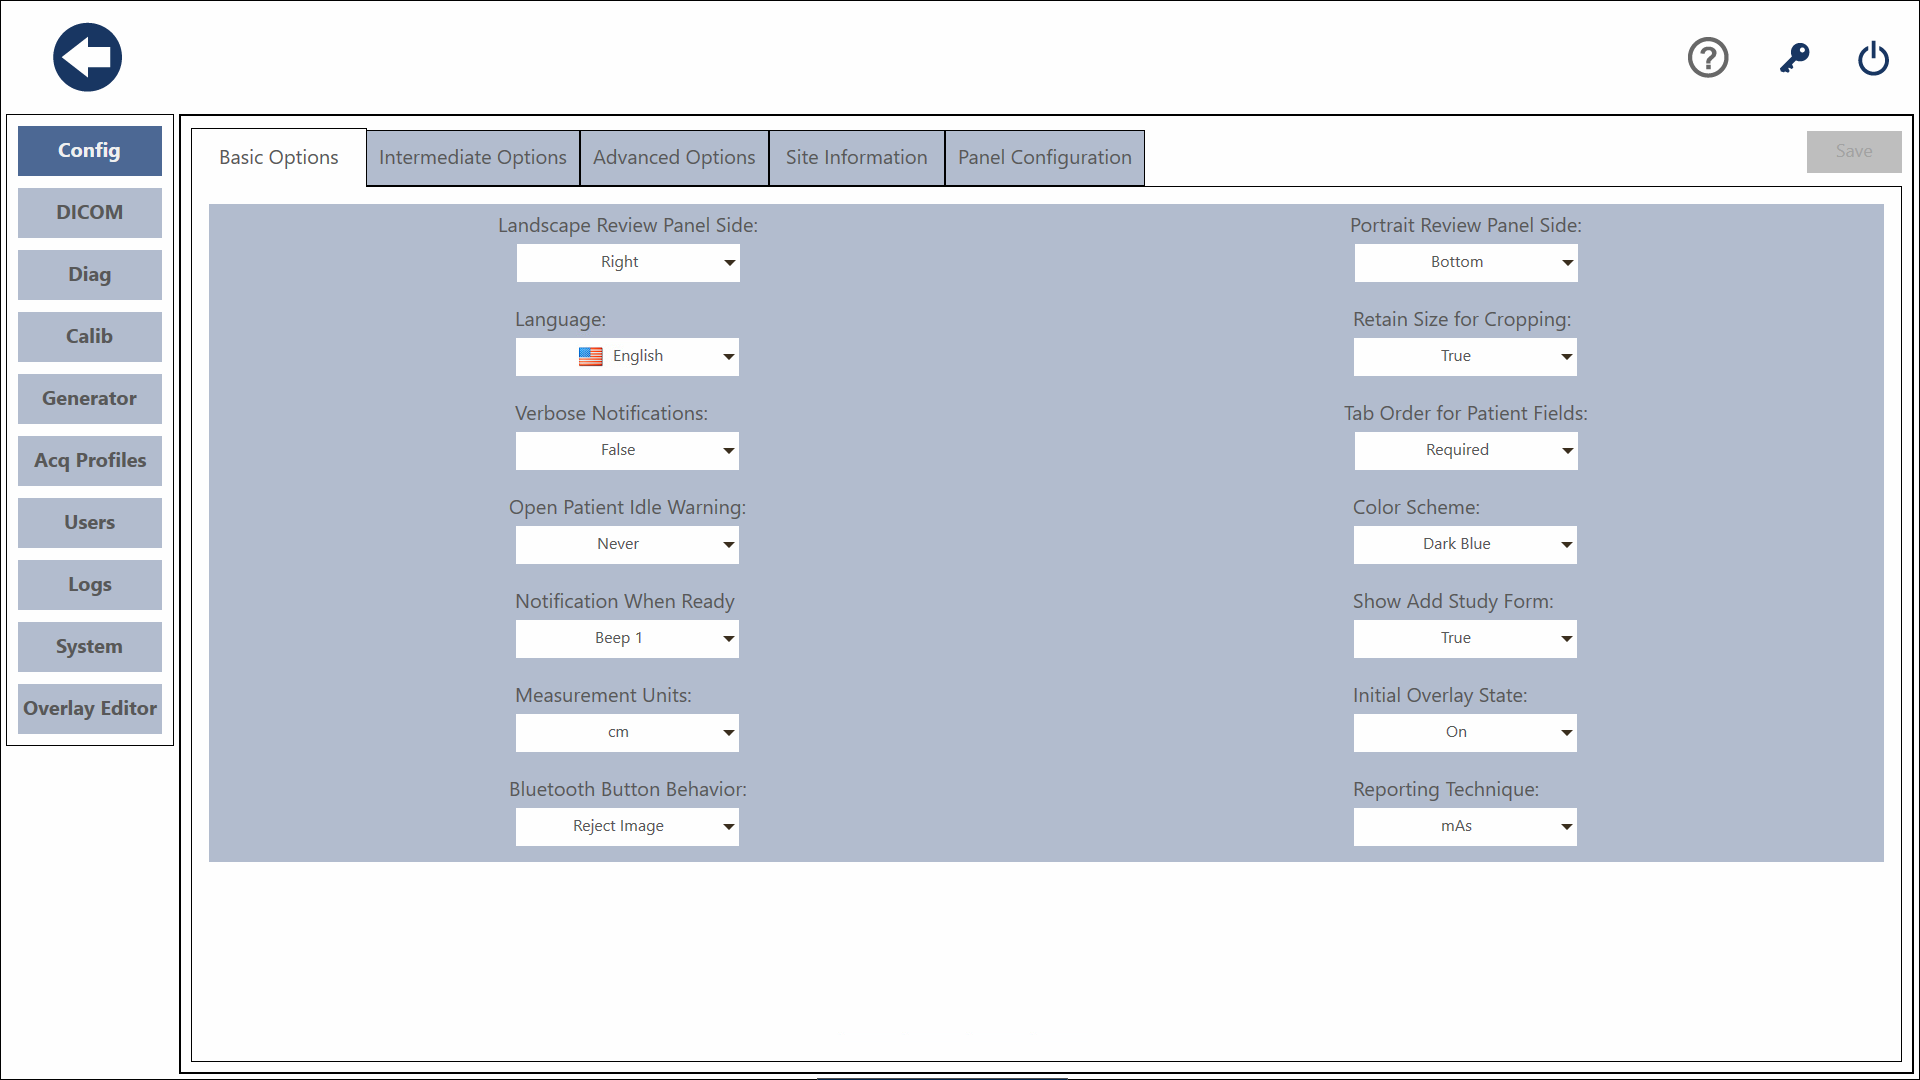Launch the Overlay Editor
The image size is (1920, 1080).
click(90, 709)
